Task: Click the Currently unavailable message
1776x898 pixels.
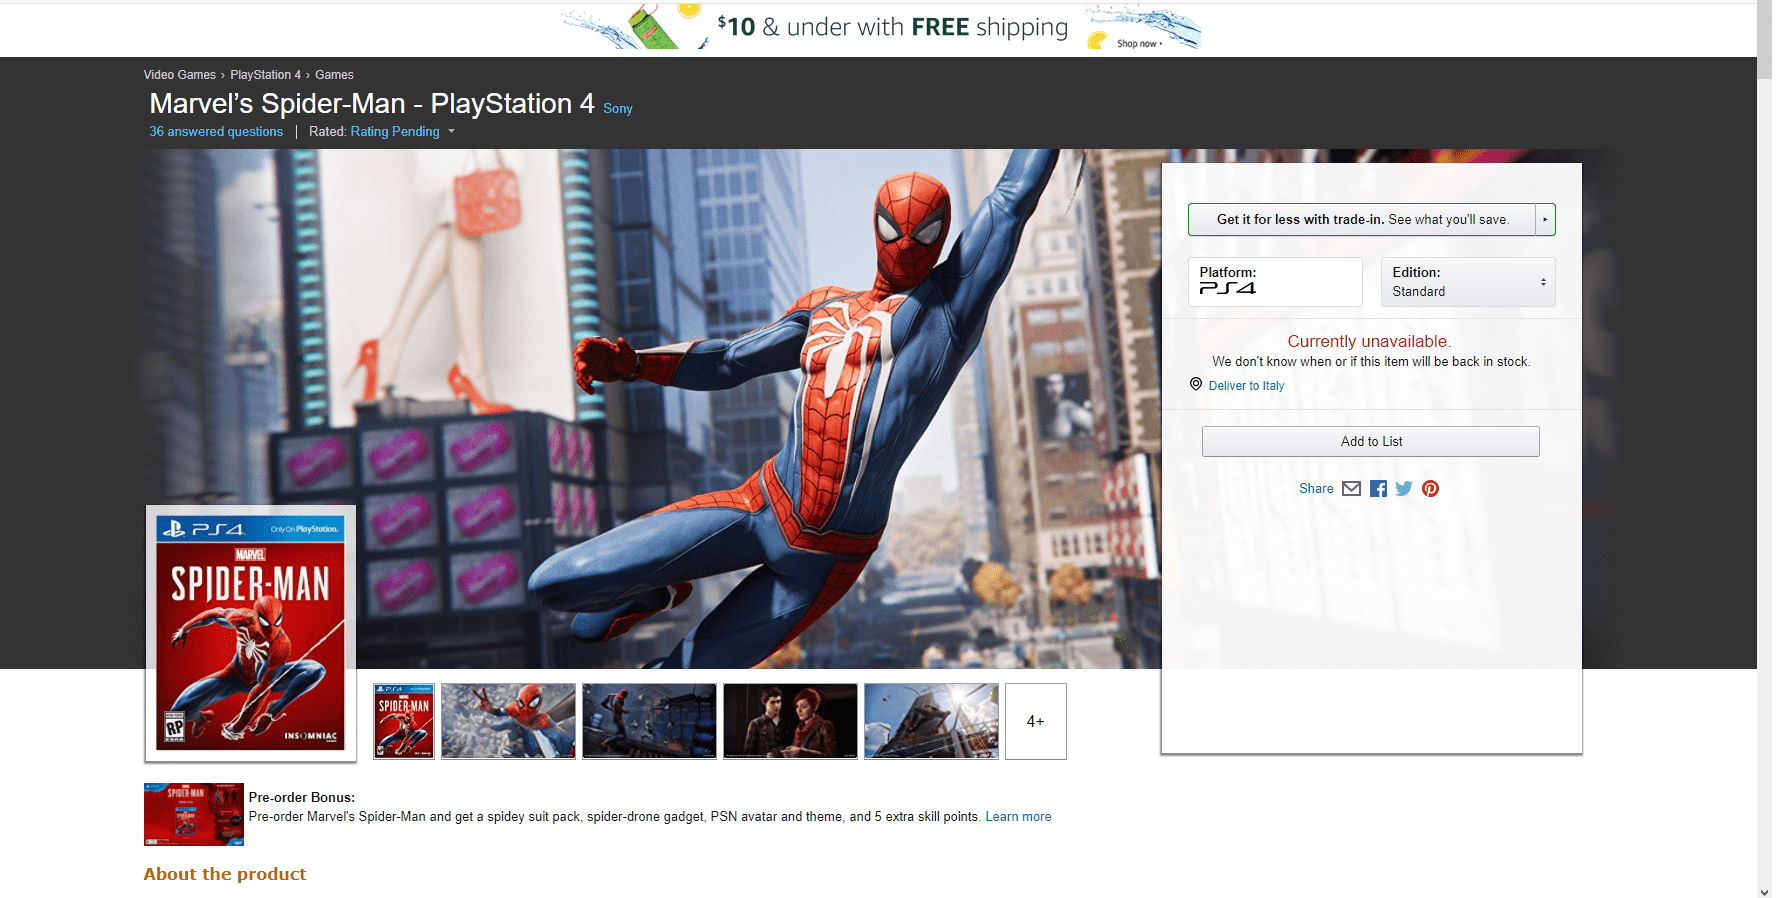Action: pos(1369,342)
